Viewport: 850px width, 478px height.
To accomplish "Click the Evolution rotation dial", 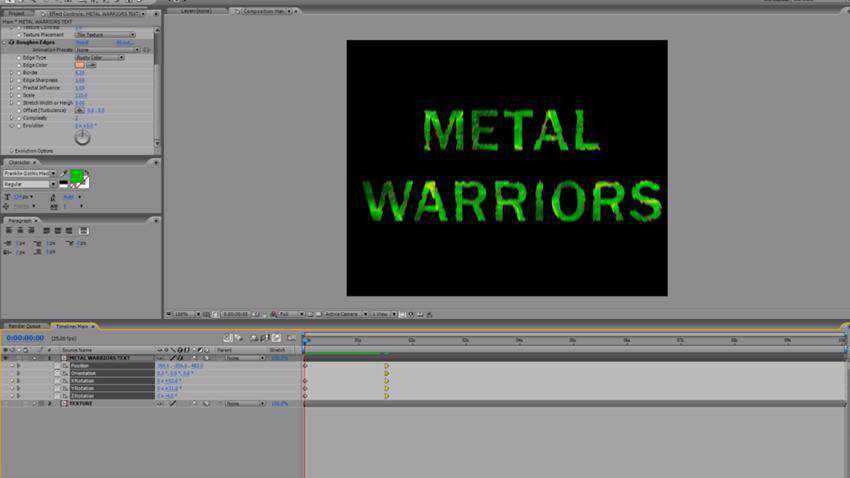I will pyautogui.click(x=82, y=137).
